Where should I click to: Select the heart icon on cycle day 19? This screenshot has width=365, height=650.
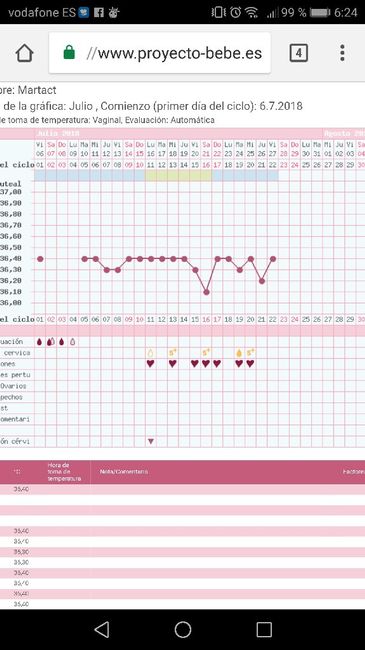coord(239,364)
